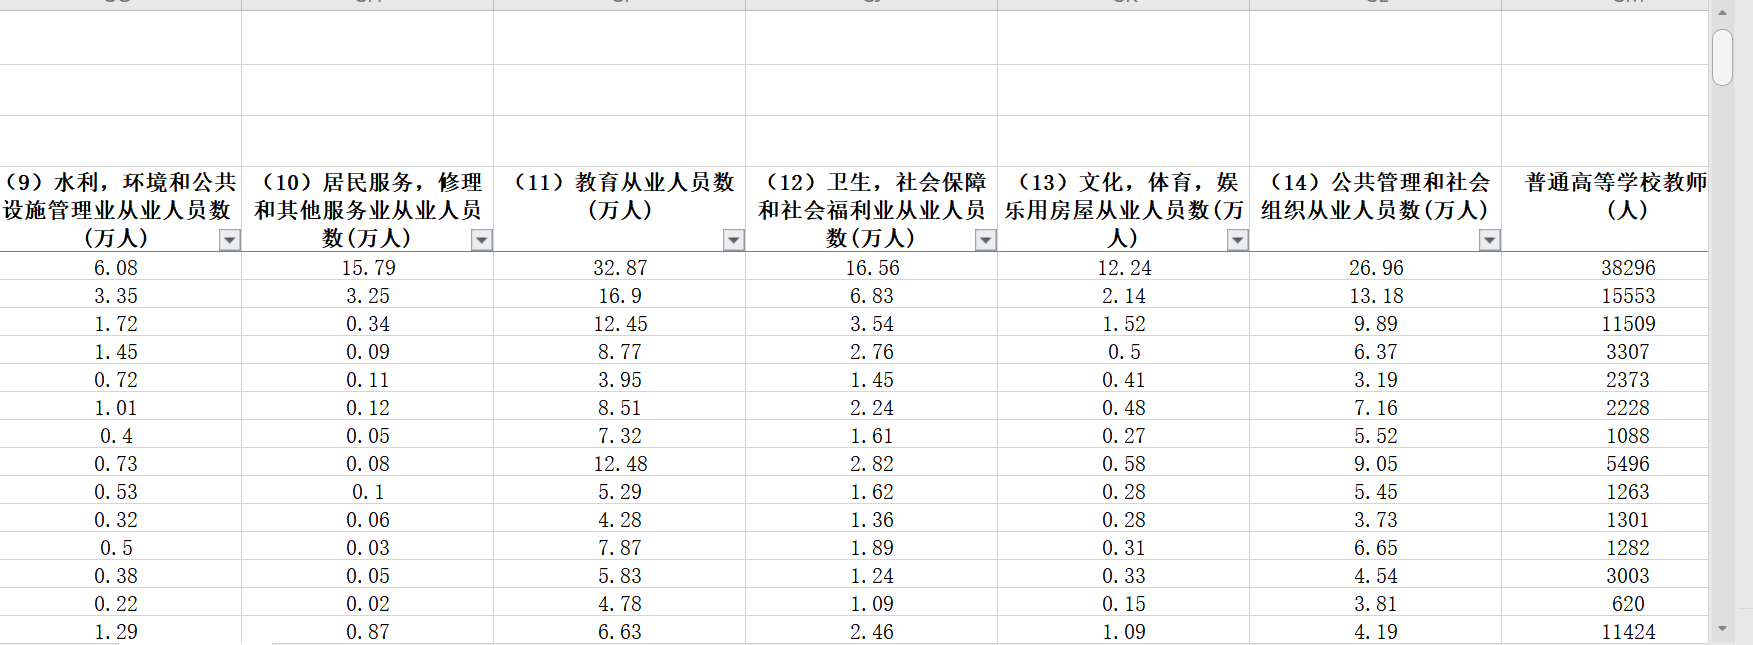Select cell with value 1.52
Screen dimensions: 1753x645
pyautogui.click(x=1124, y=324)
